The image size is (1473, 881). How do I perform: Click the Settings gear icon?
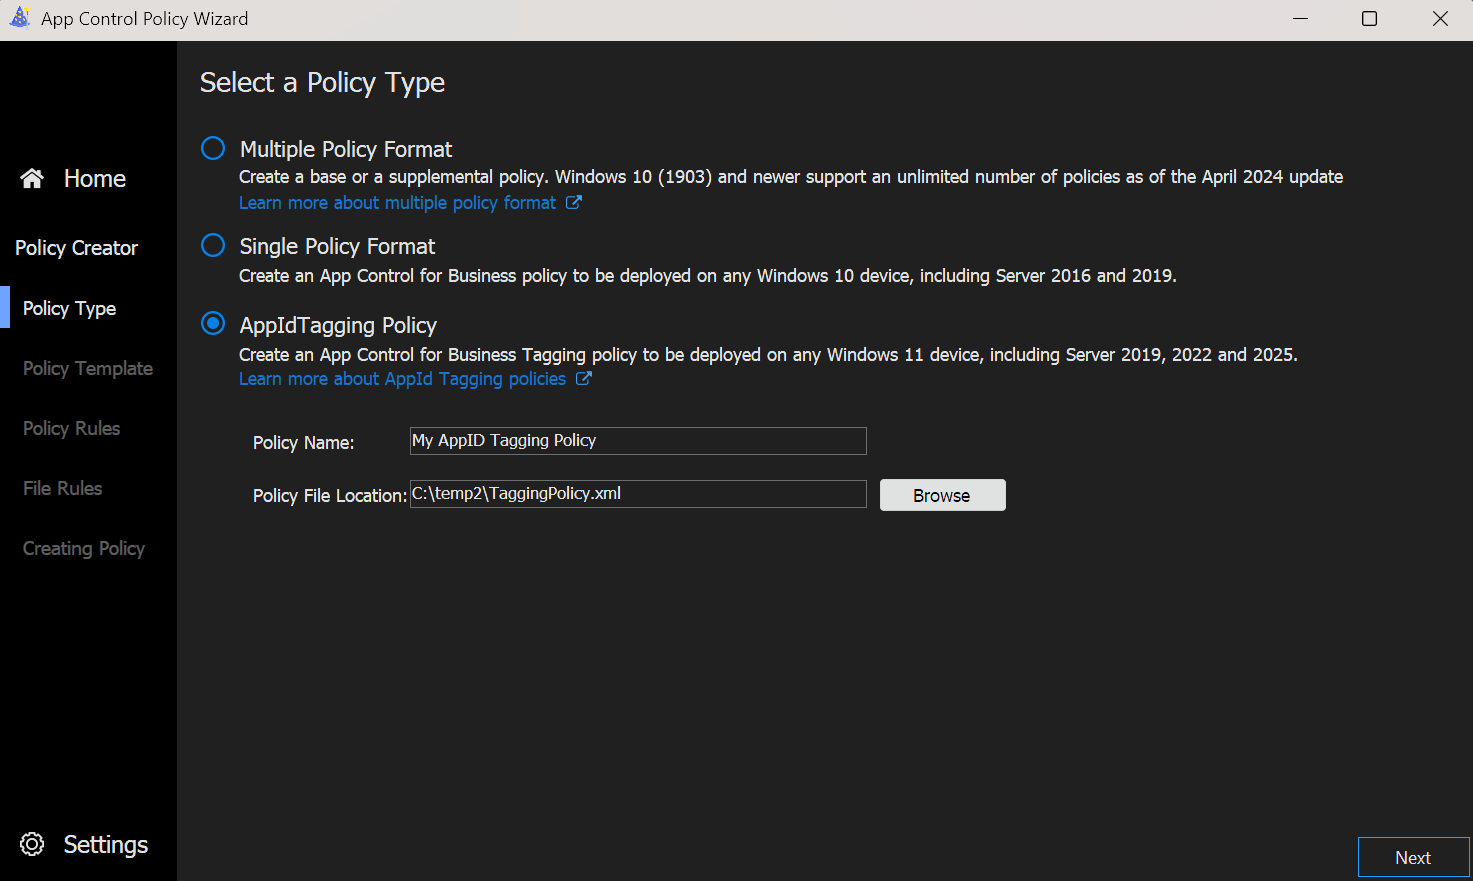[x=32, y=844]
